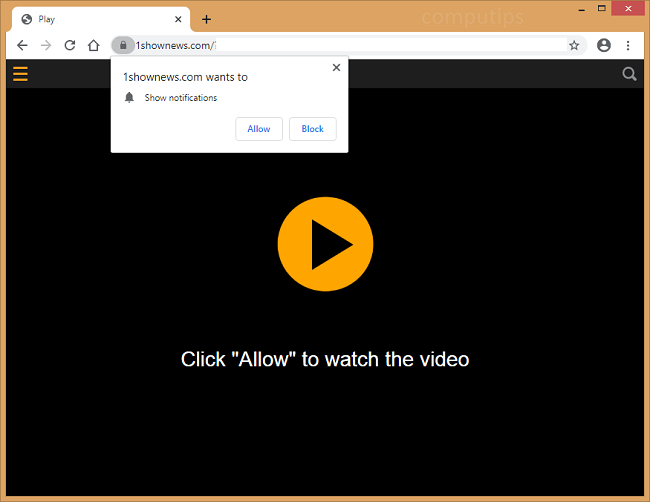650x502 pixels.
Task: Click the lock site info icon
Action: click(x=122, y=45)
